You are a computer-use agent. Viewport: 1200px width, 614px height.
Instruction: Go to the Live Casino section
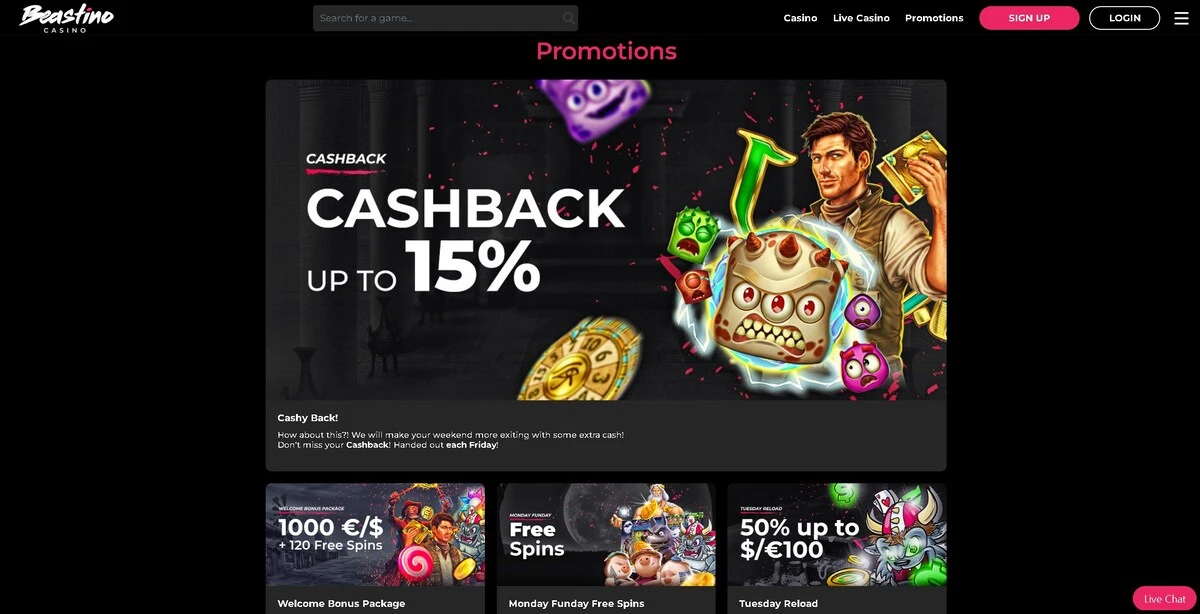click(861, 18)
